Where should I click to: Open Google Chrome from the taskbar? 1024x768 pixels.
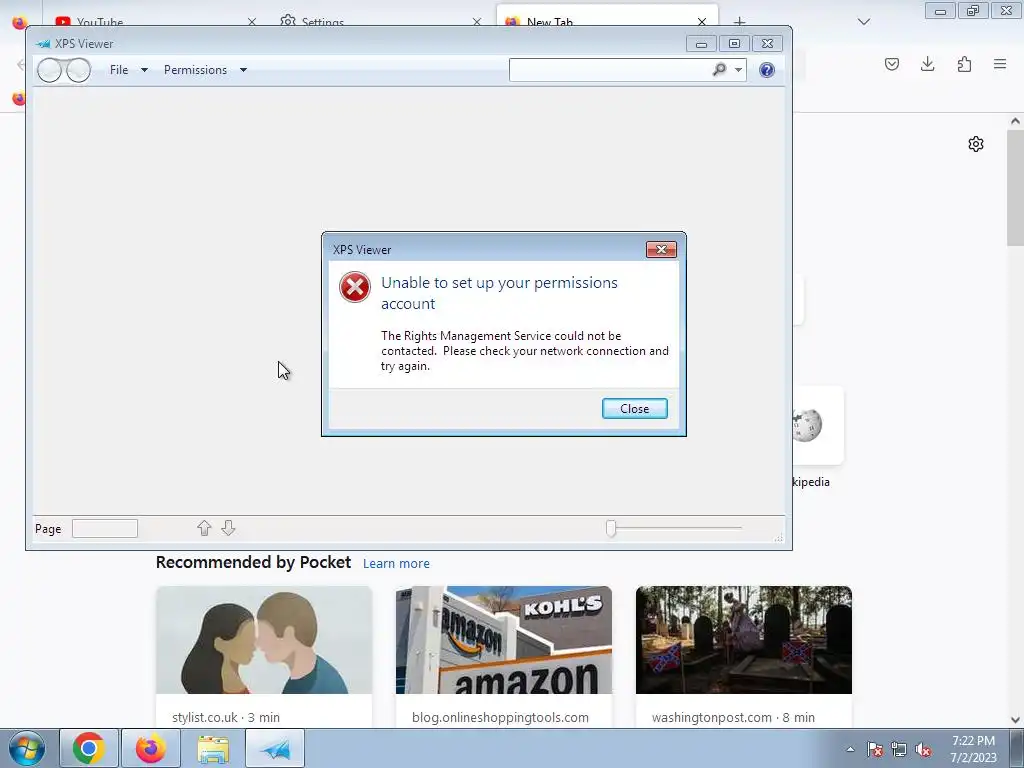pyautogui.click(x=89, y=748)
